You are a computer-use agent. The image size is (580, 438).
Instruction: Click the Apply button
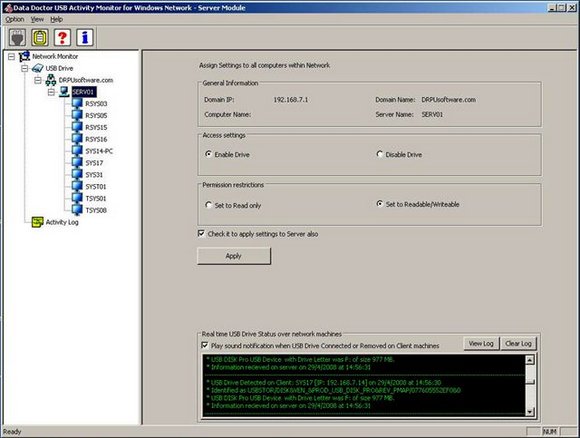[234, 256]
